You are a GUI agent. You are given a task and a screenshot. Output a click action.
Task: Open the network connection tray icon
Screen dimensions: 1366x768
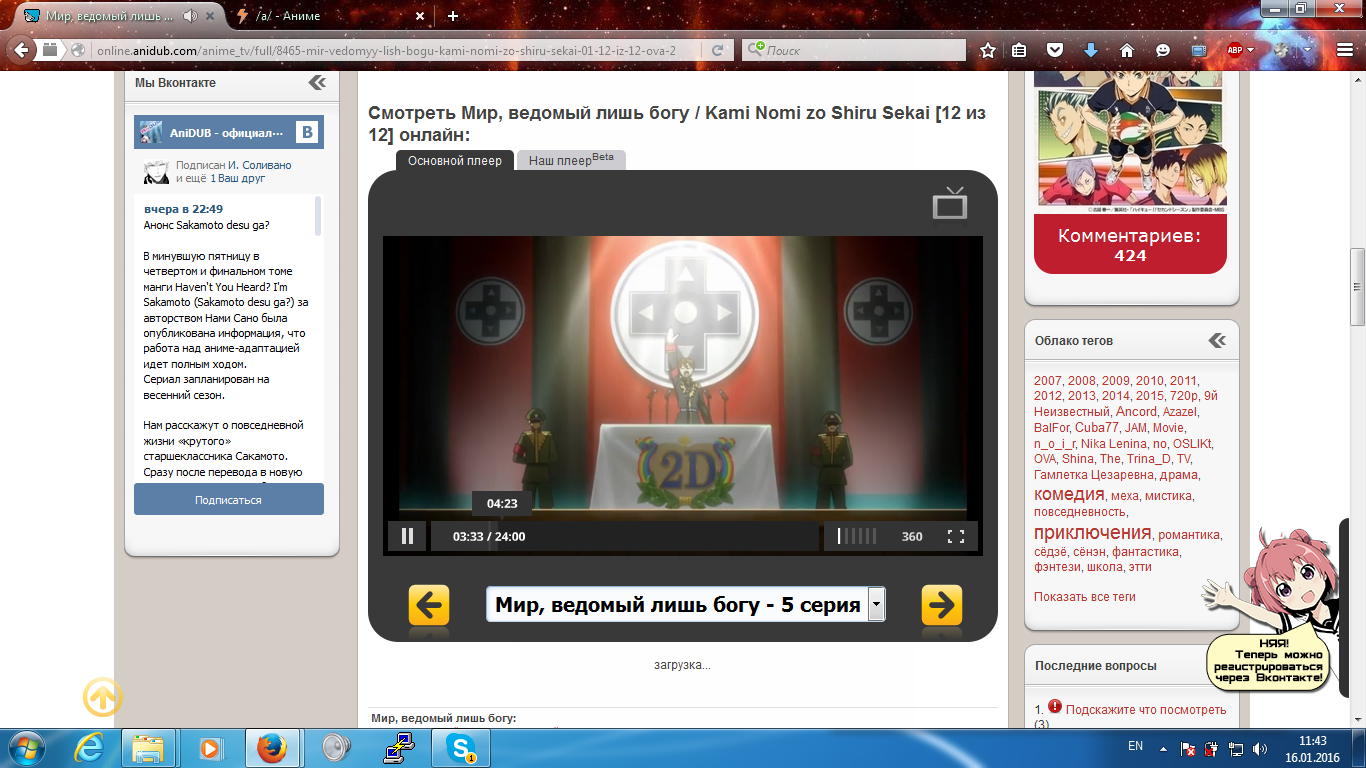[1237, 748]
